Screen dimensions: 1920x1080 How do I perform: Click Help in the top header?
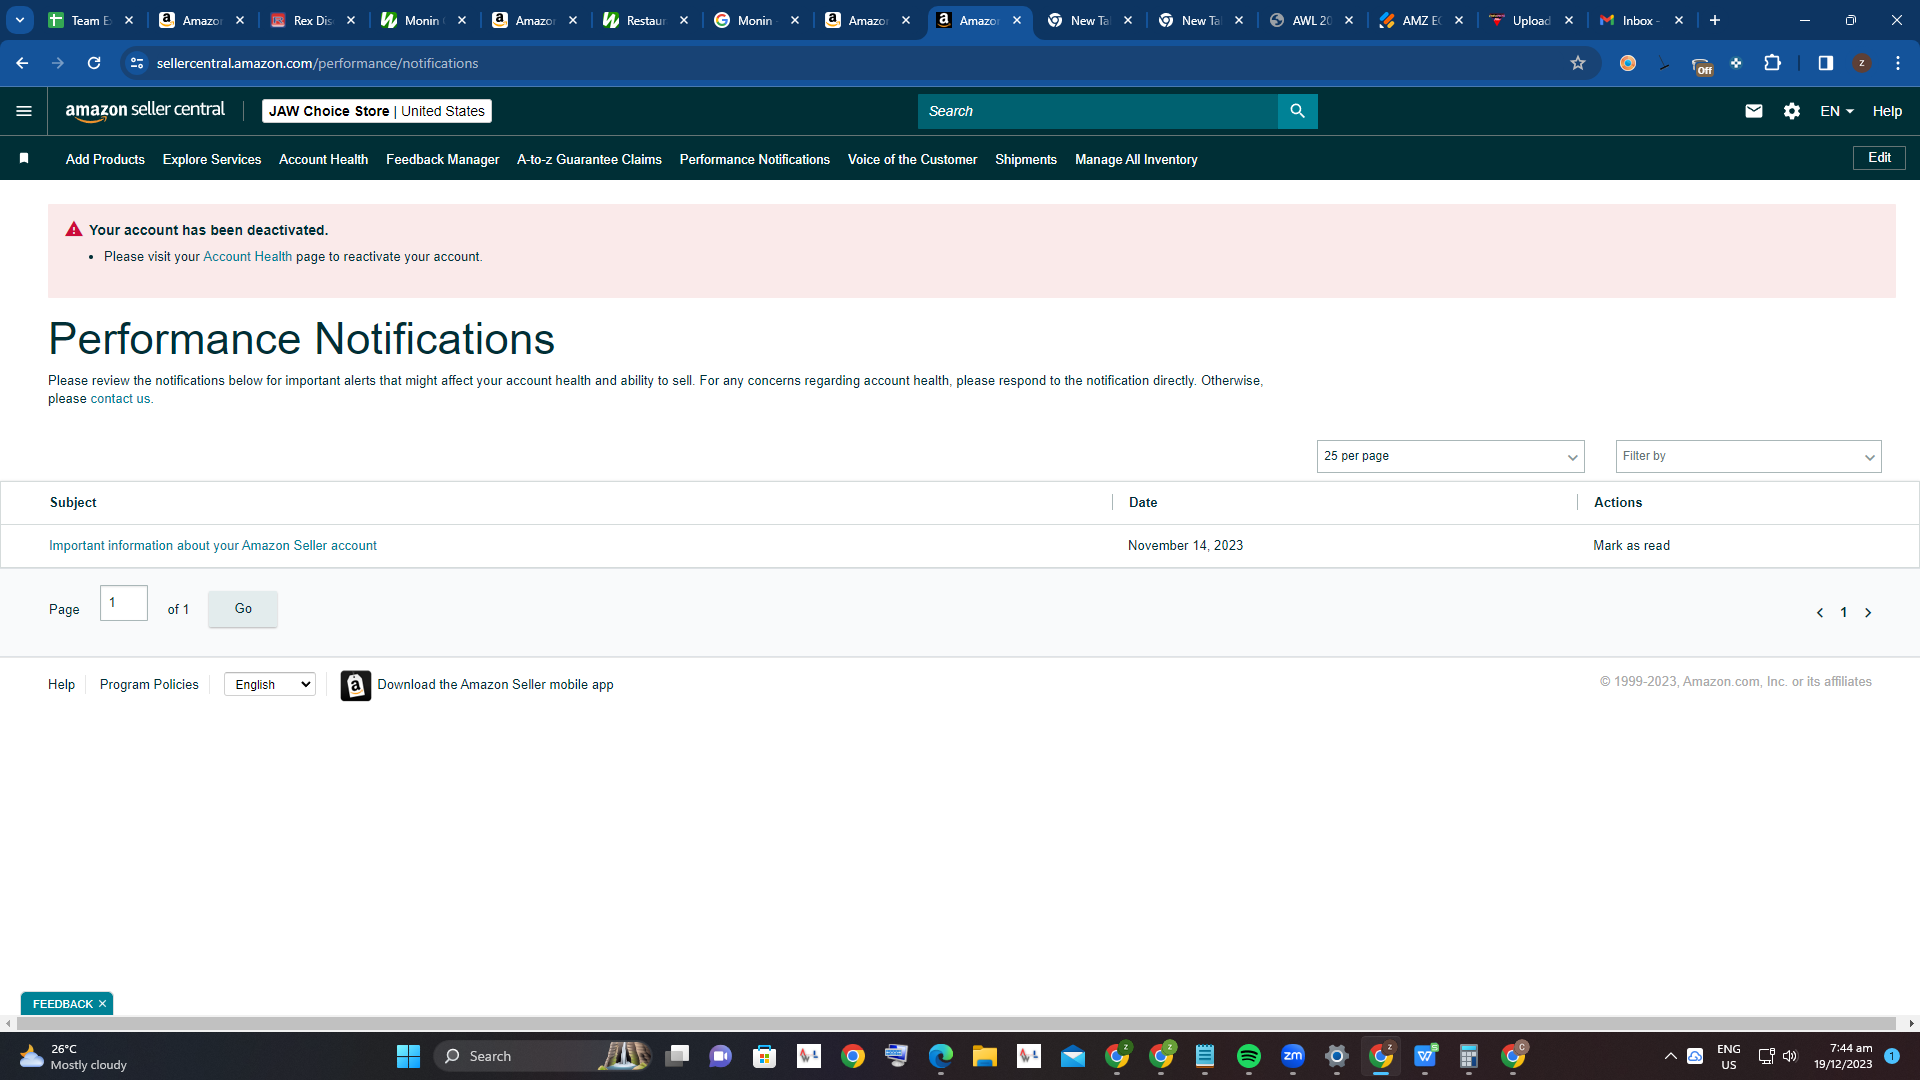point(1887,111)
